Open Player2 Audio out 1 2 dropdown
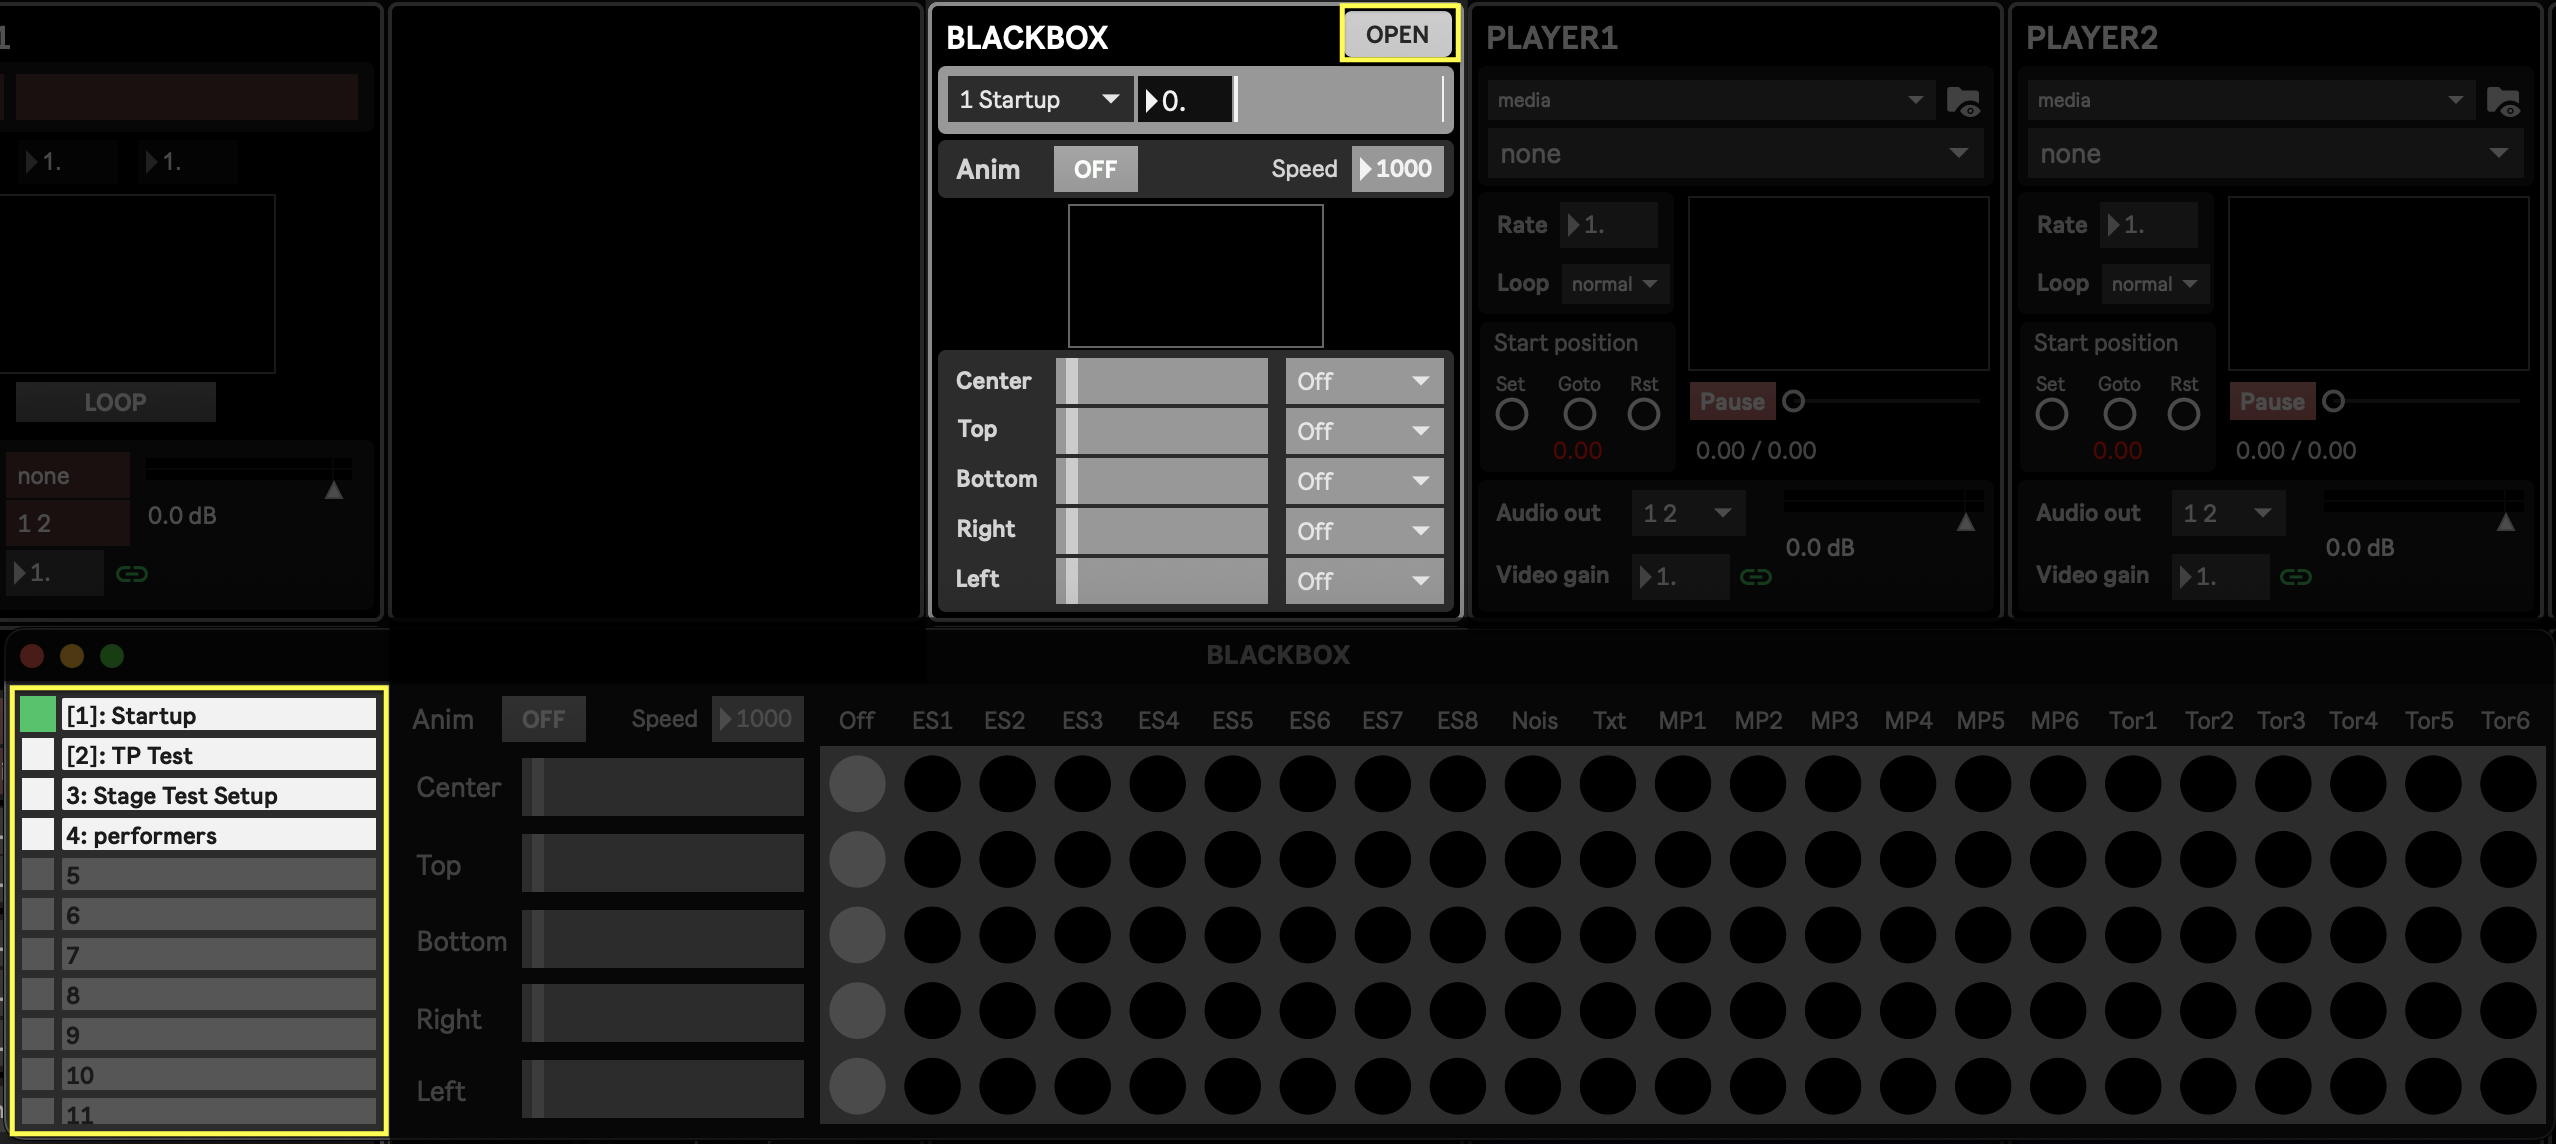The height and width of the screenshot is (1144, 2556). tap(2227, 513)
